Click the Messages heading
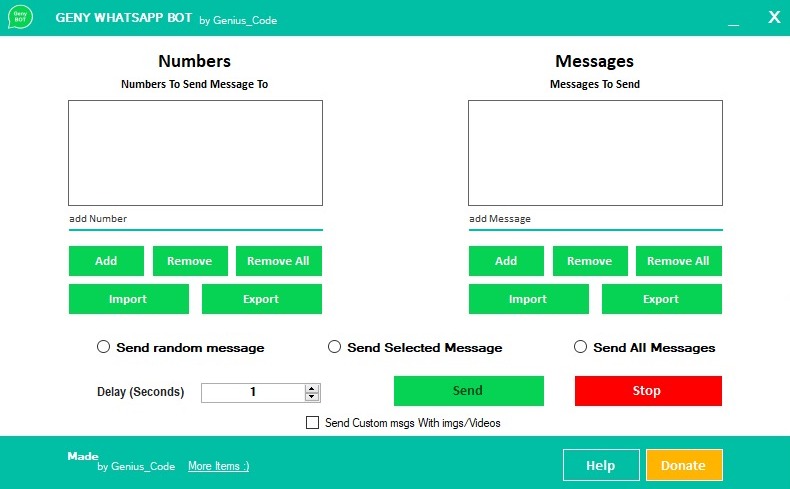The height and width of the screenshot is (489, 790). click(595, 61)
